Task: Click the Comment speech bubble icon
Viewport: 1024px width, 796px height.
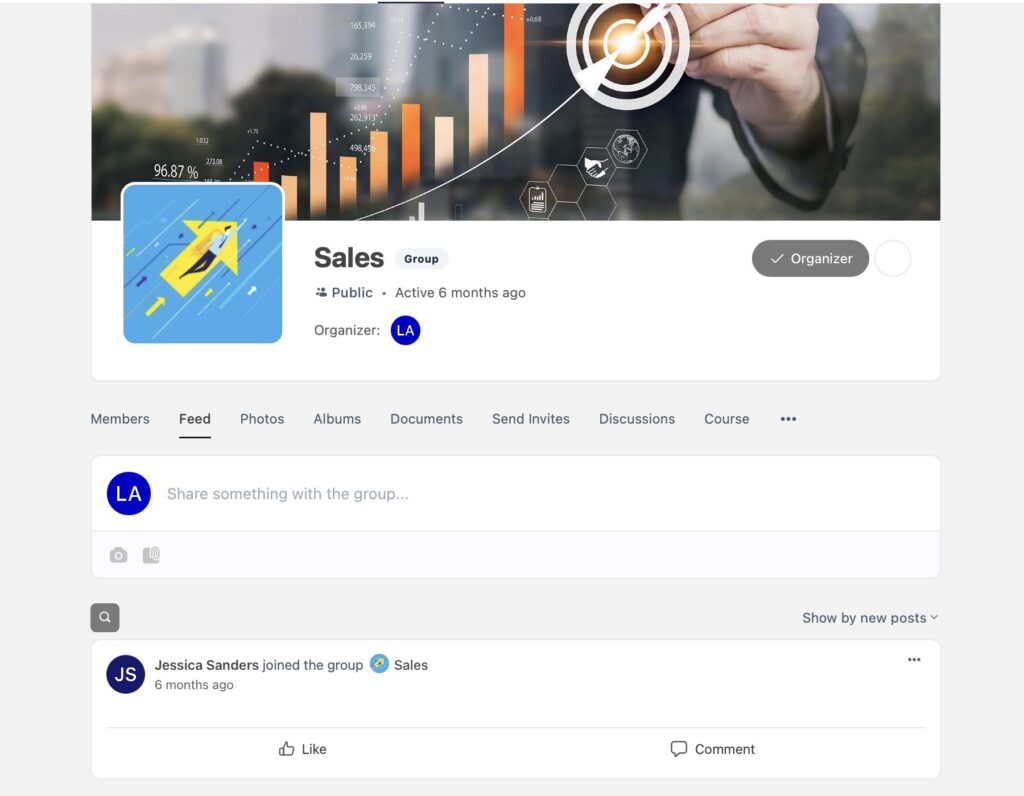Action: click(x=679, y=749)
